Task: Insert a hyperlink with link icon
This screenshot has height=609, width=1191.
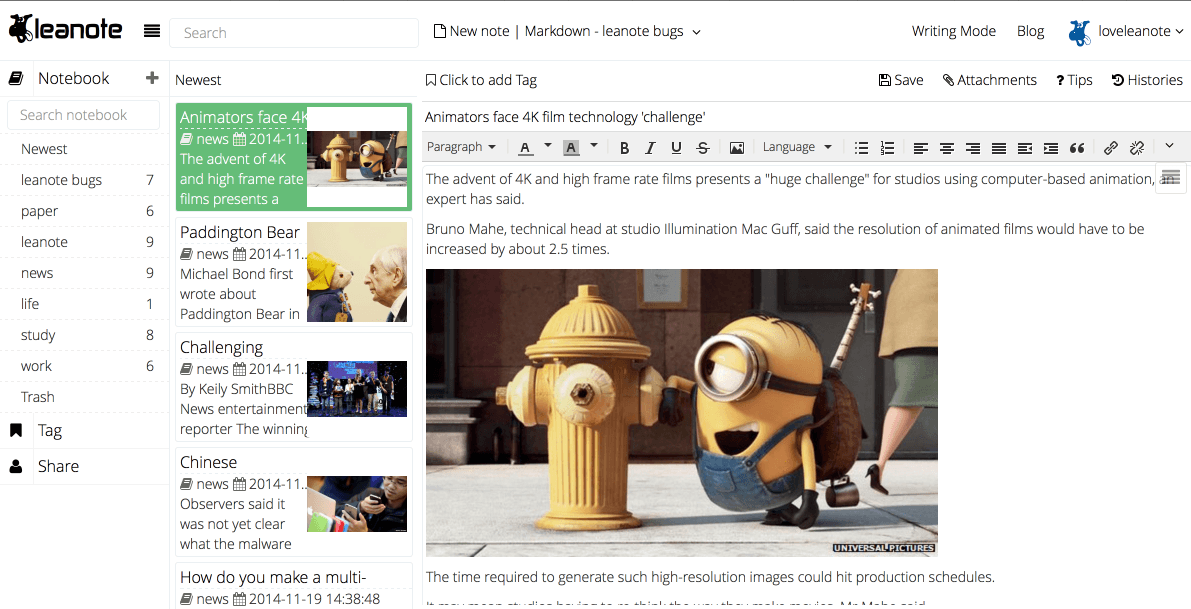Action: [x=1111, y=148]
